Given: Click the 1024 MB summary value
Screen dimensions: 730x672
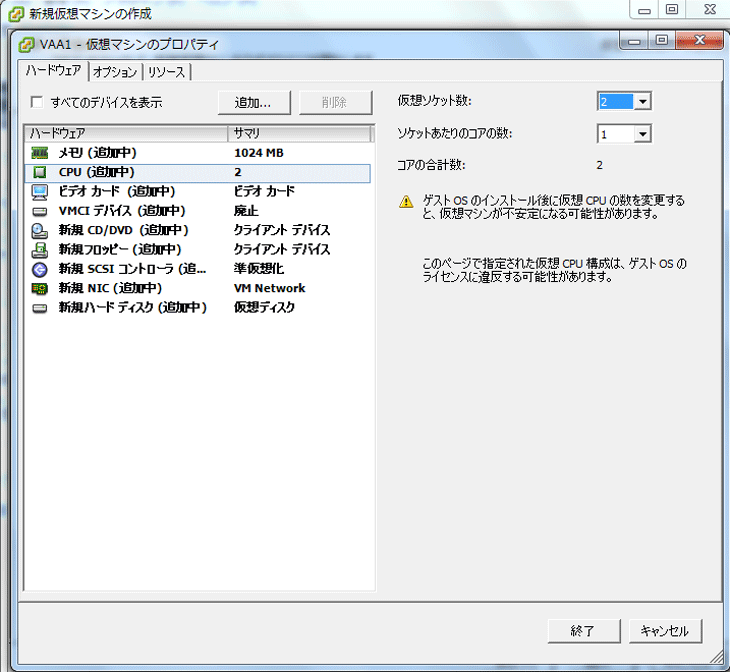Looking at the screenshot, I should (x=259, y=153).
